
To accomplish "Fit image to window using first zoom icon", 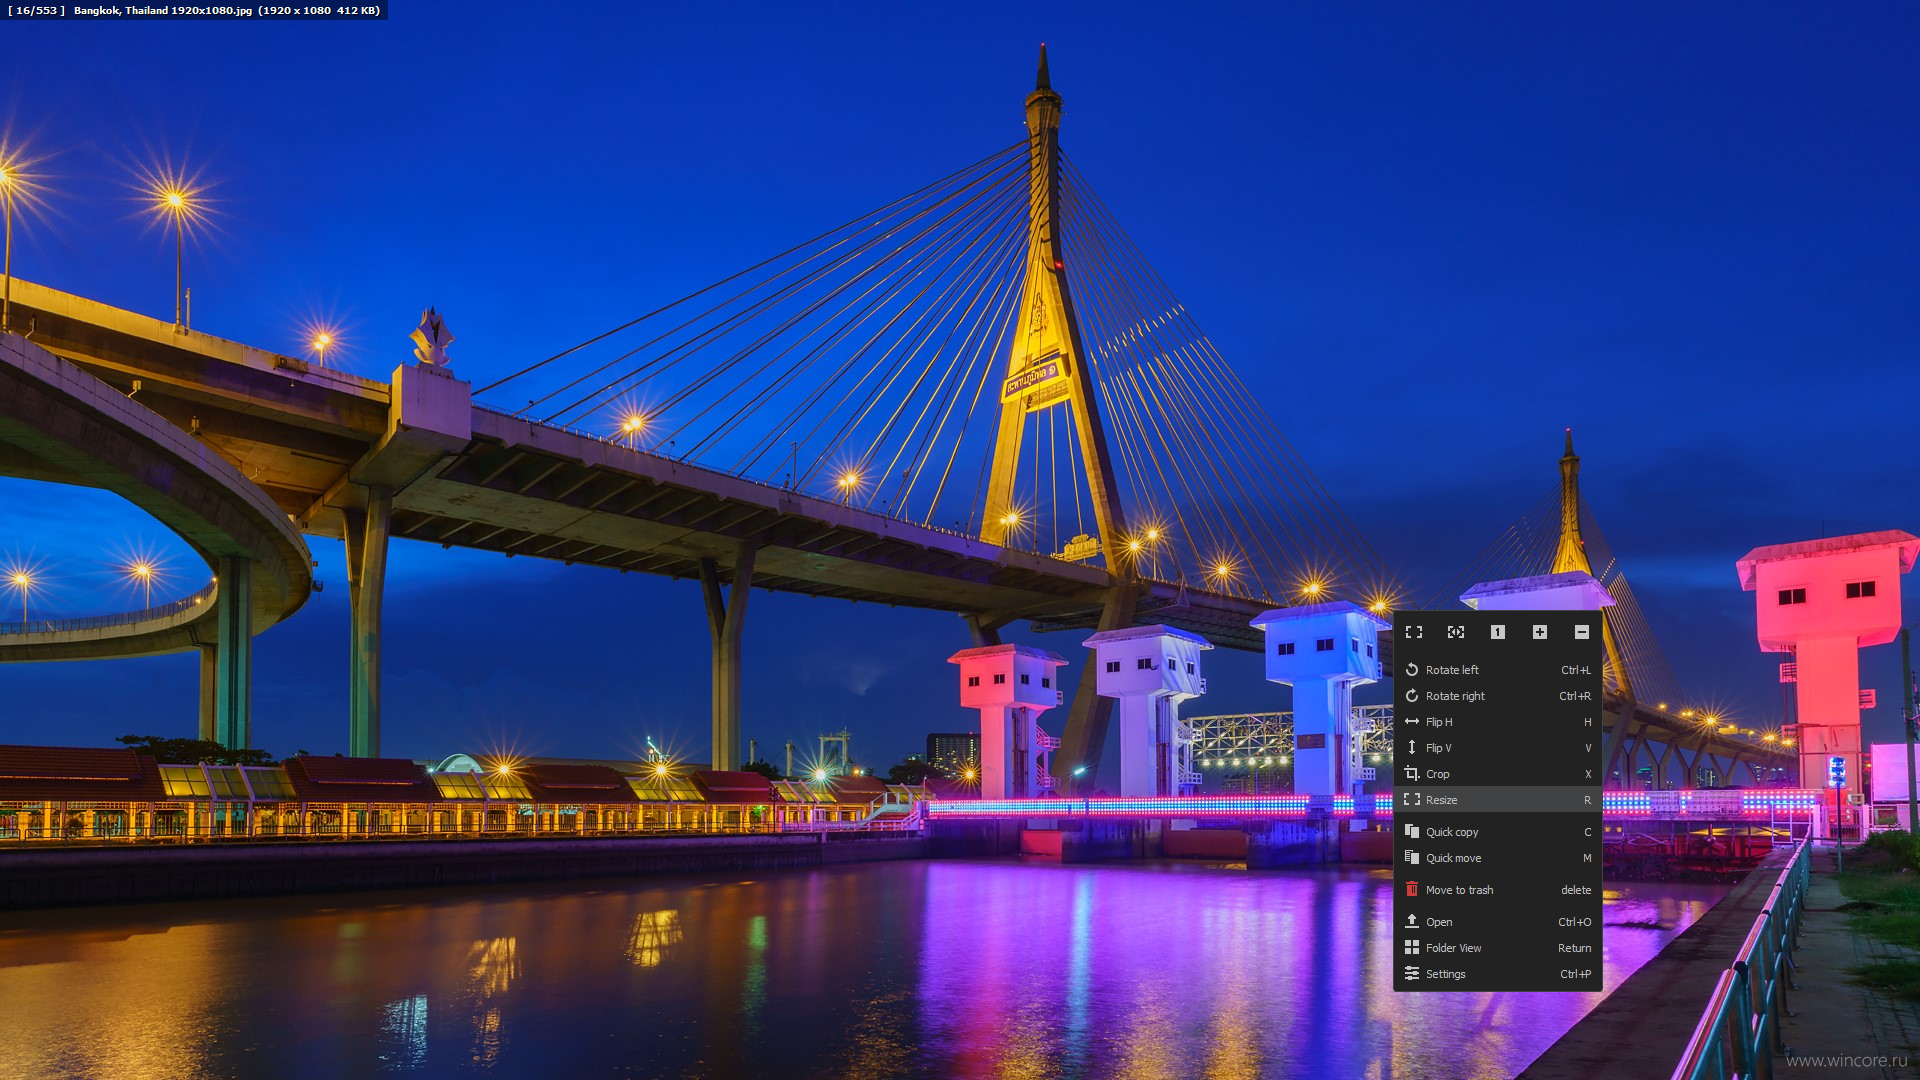I will [1414, 632].
